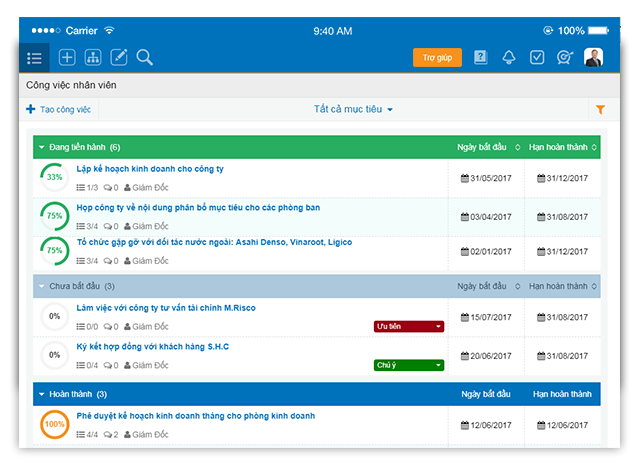Click the add new plus square icon
Screen dimensions: 638x463
[68, 57]
